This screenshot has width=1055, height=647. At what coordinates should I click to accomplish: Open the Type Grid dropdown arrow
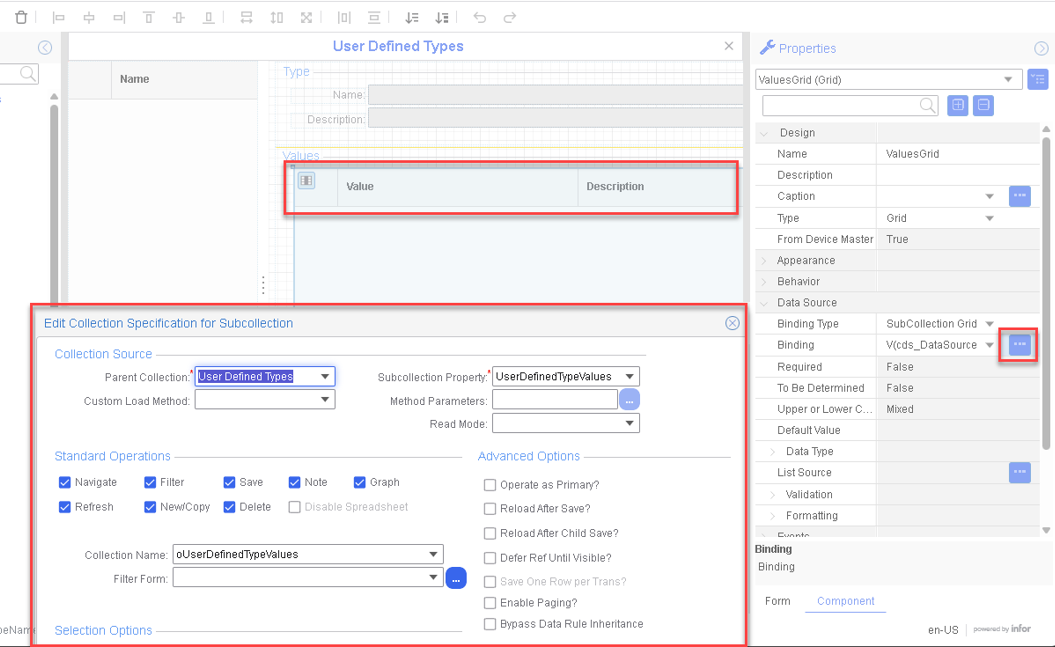(x=990, y=218)
